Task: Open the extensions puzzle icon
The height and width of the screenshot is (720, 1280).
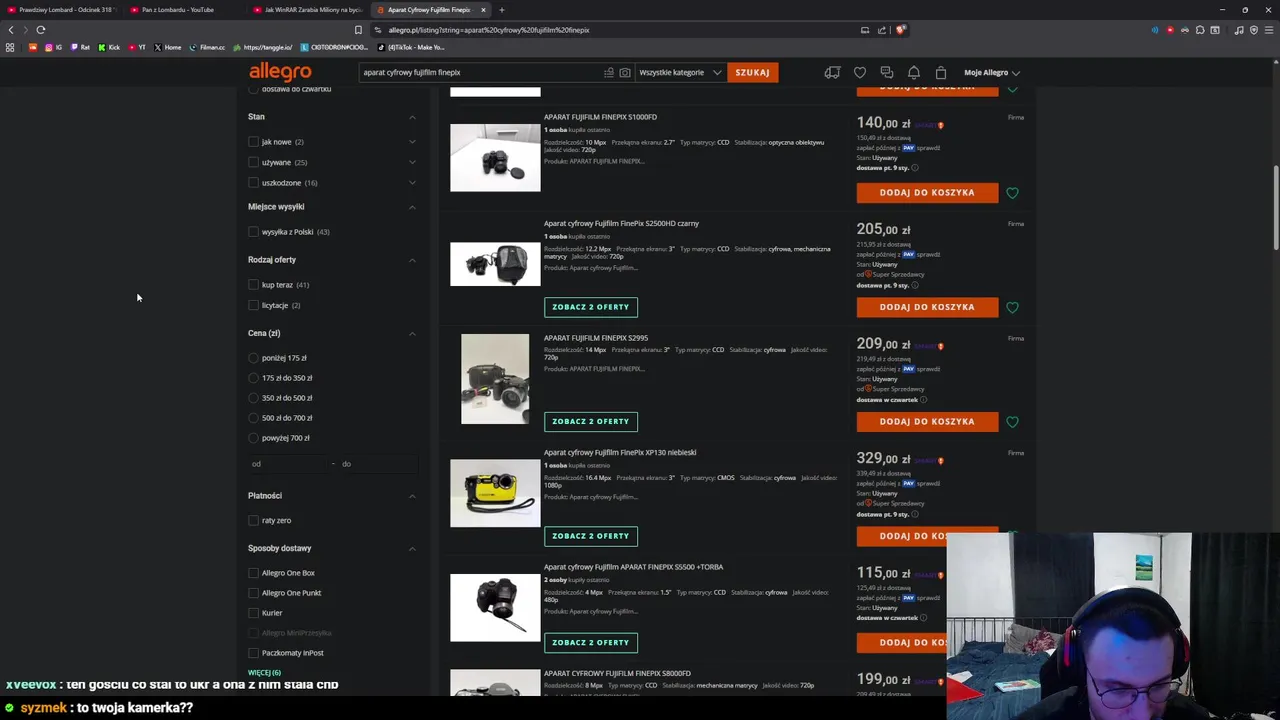Action: click(x=1200, y=30)
